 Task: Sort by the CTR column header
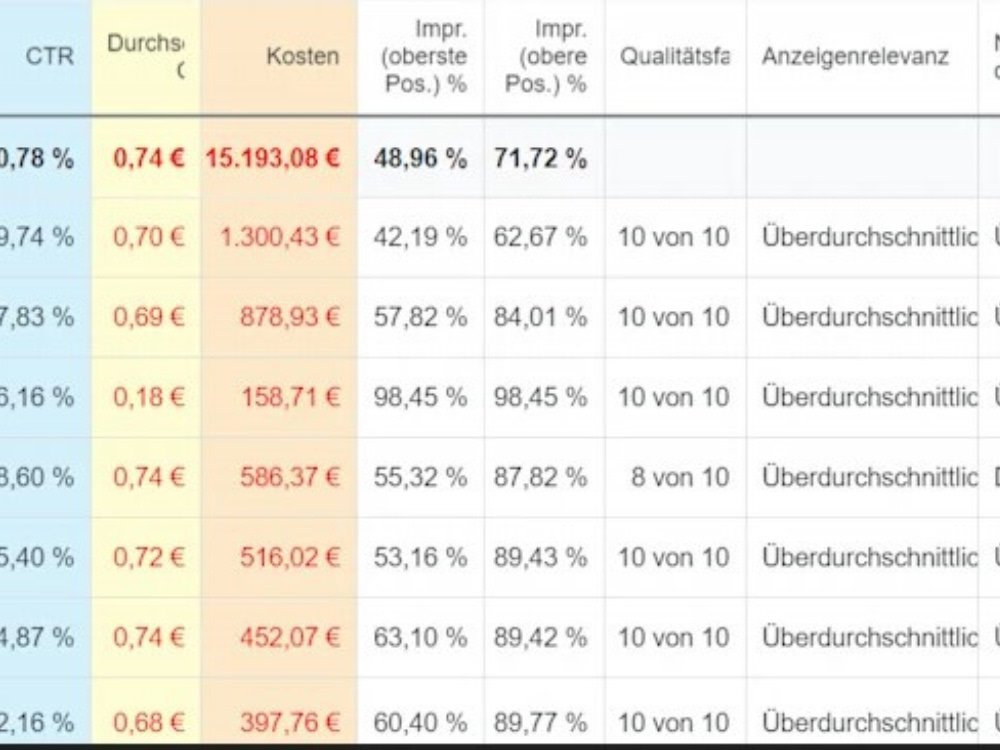(x=49, y=56)
